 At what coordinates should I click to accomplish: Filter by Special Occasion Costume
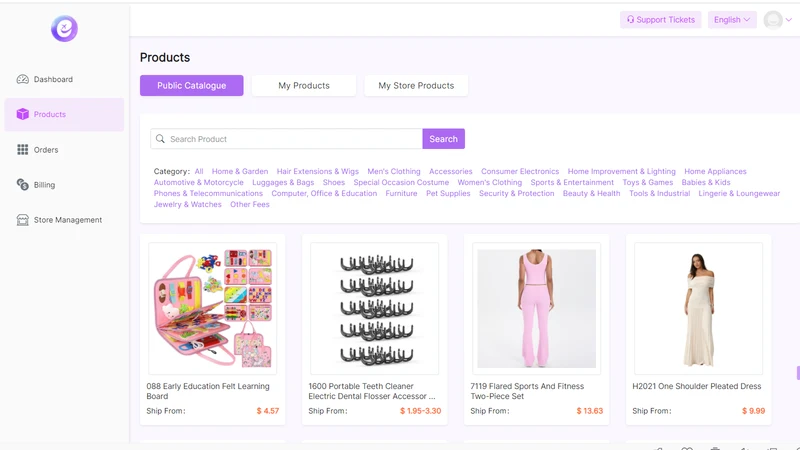(x=401, y=182)
